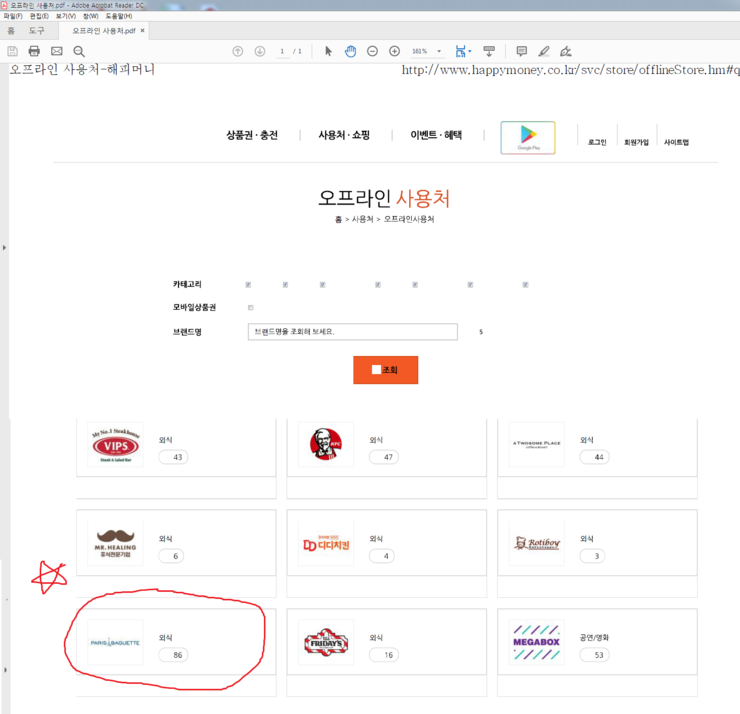740x714 pixels.
Task: Click the KFC logo
Action: (x=326, y=445)
